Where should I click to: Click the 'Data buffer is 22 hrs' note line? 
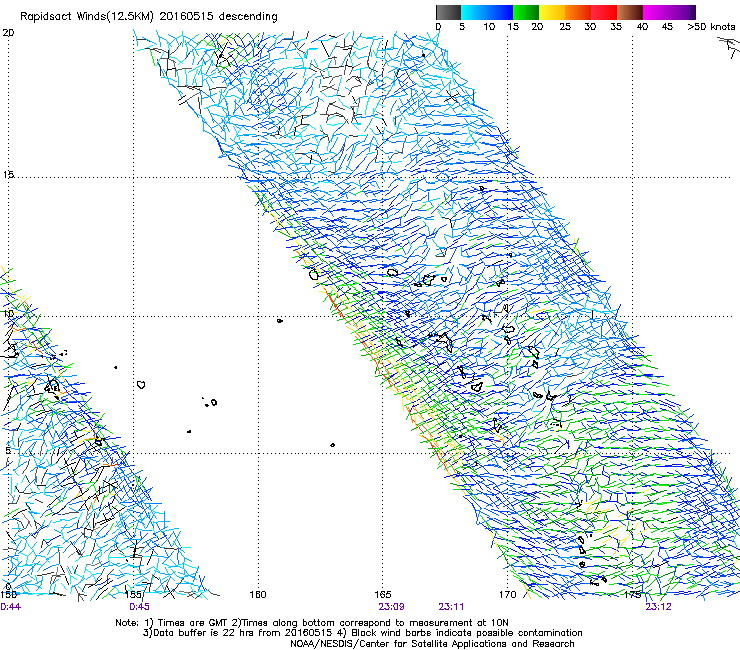(x=362, y=633)
